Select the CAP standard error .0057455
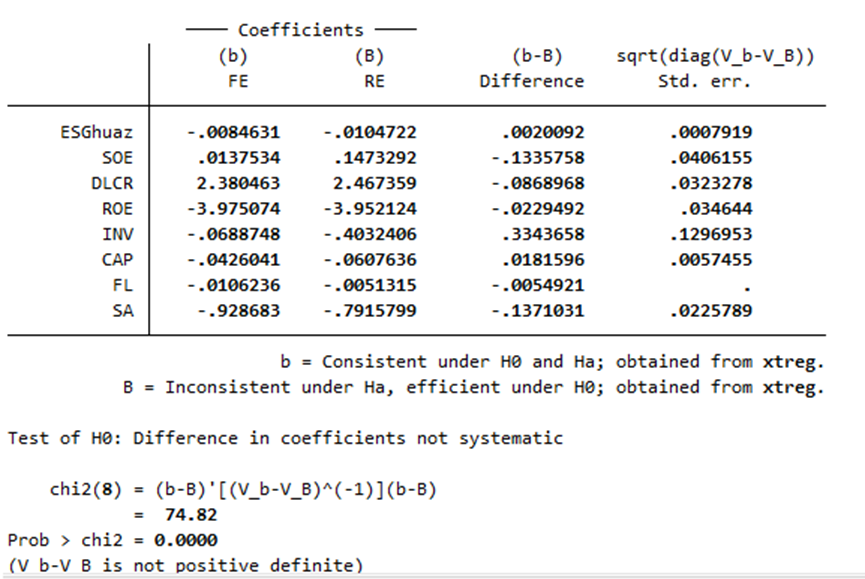This screenshot has height=579, width=865. click(x=711, y=260)
